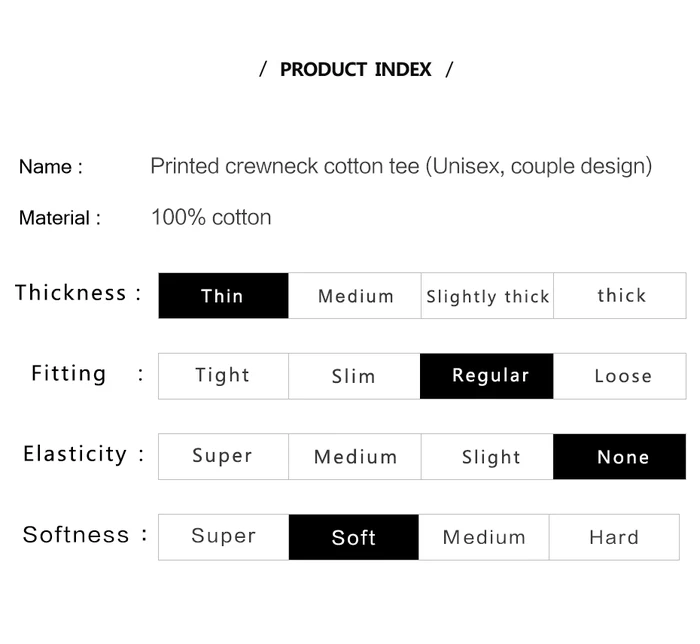Image resolution: width=700 pixels, height=644 pixels.
Task: Select Tight fitting option
Action: 223,376
